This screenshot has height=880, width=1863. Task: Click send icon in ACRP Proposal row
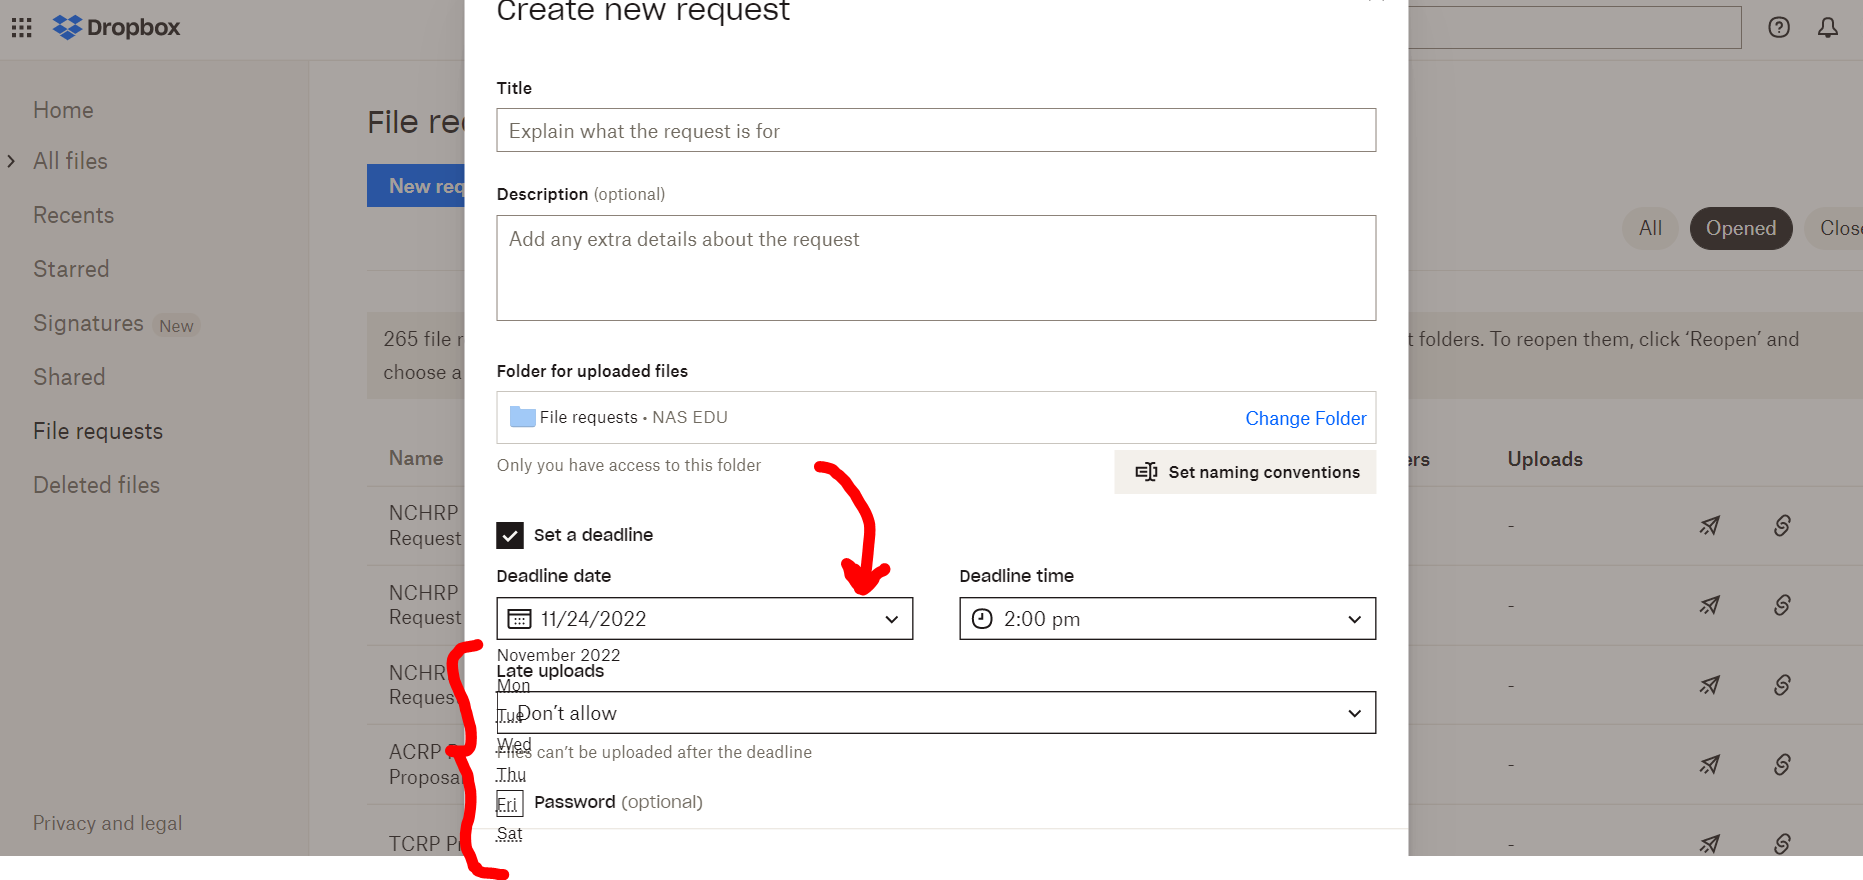[1710, 765]
